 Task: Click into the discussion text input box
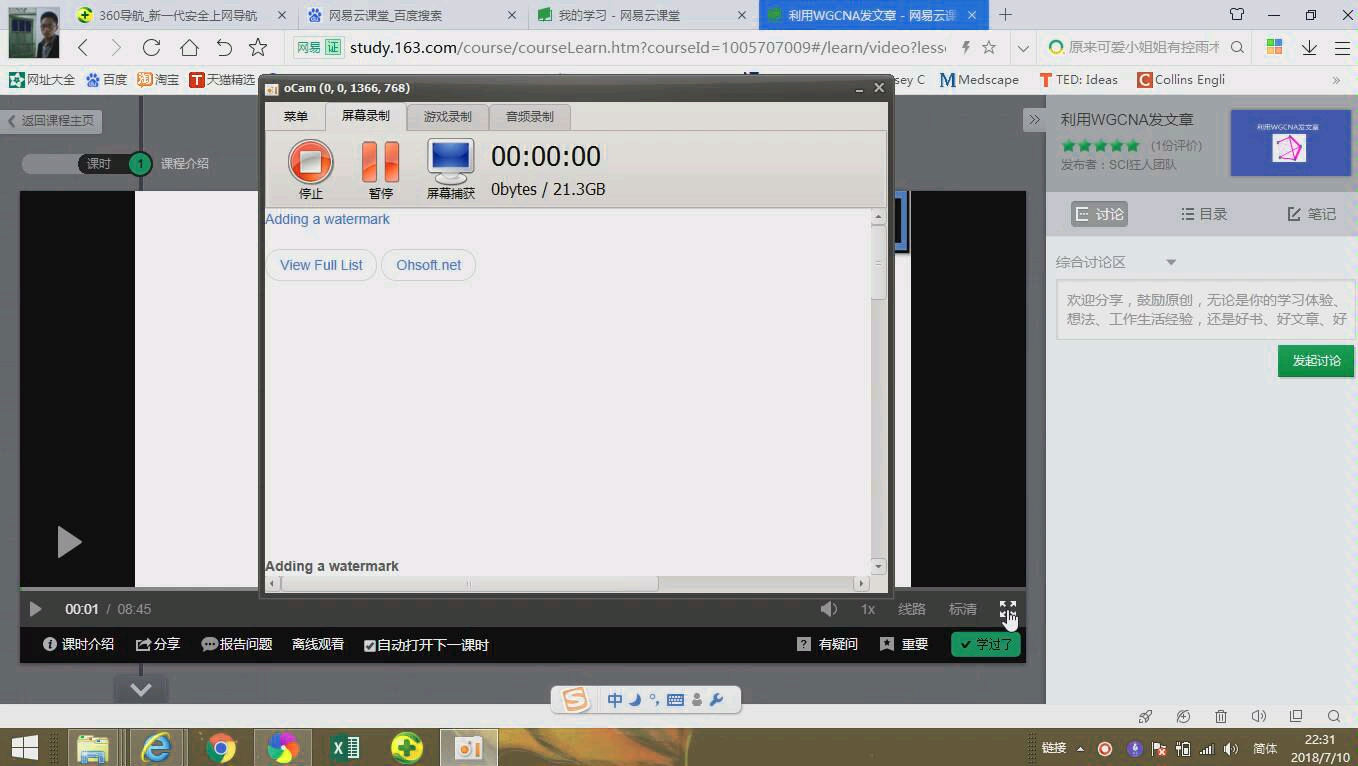click(1205, 309)
